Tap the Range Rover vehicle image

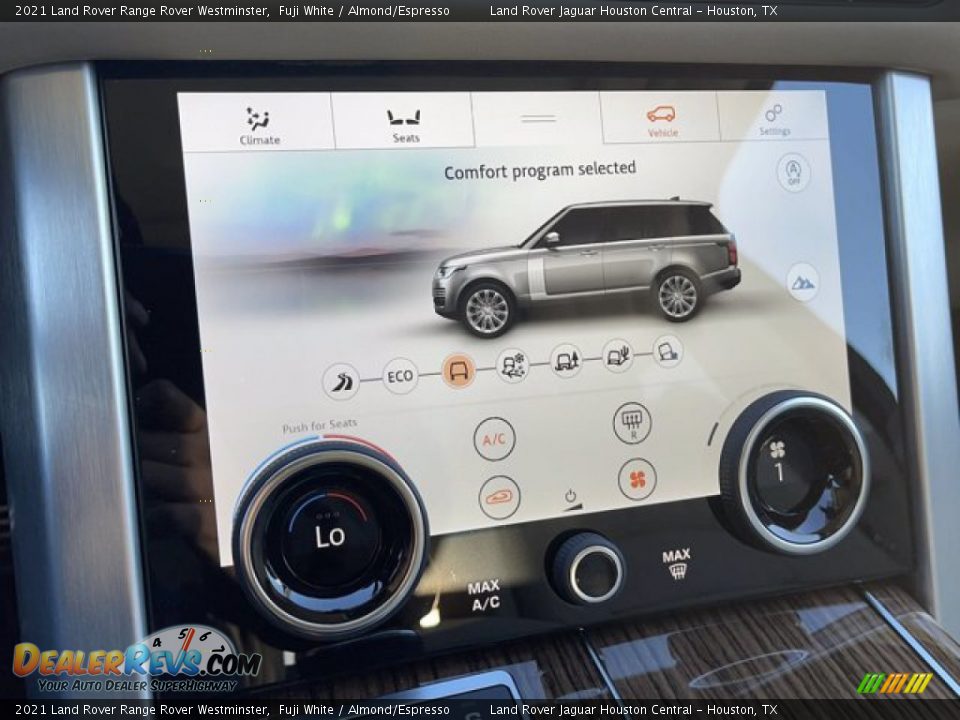coord(586,266)
